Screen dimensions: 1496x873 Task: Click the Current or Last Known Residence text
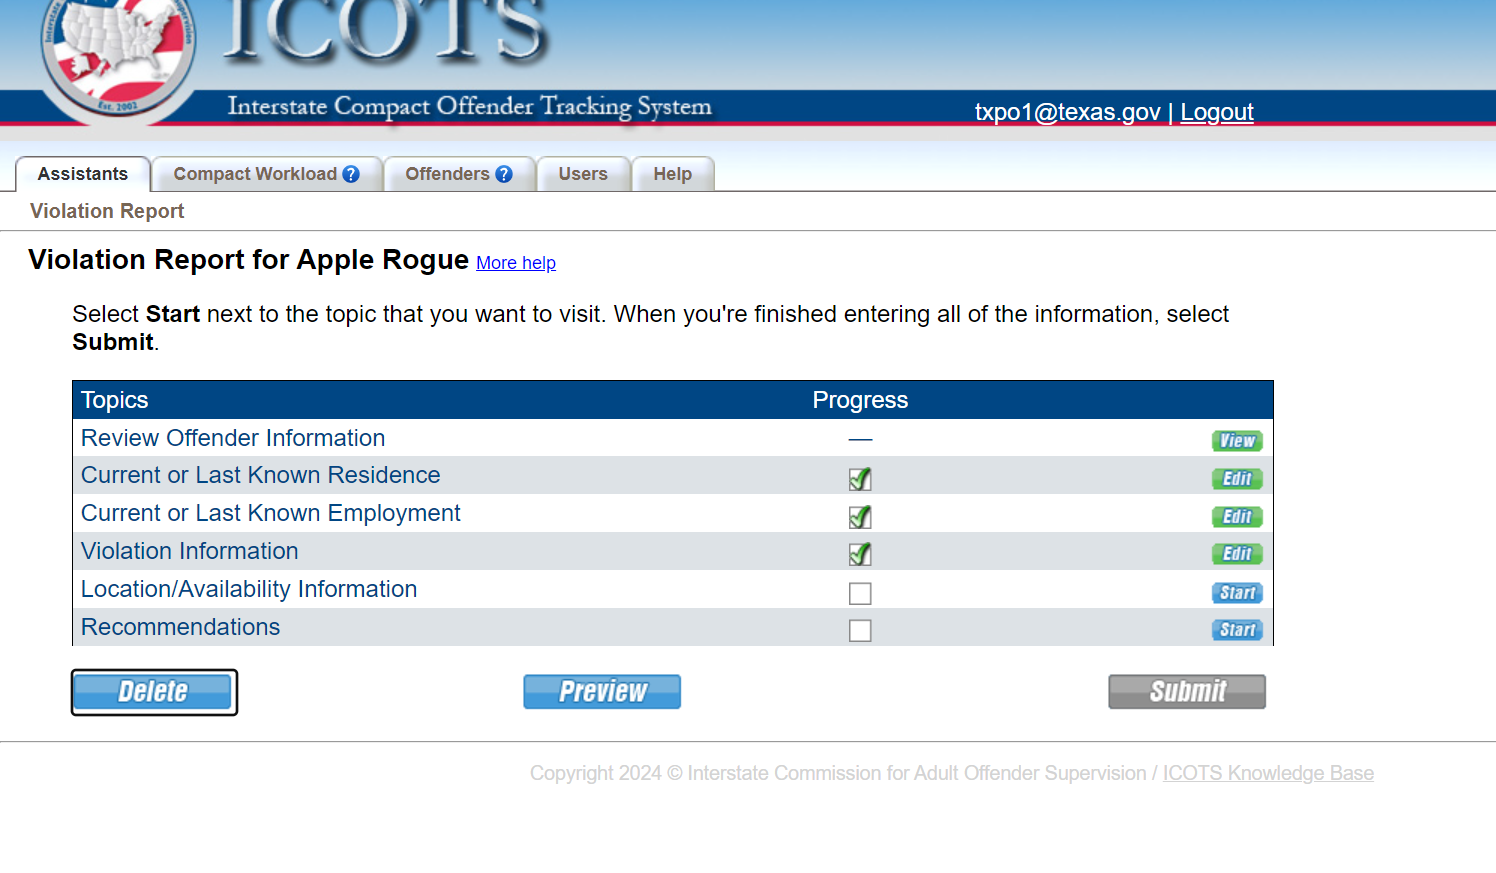coord(261,475)
